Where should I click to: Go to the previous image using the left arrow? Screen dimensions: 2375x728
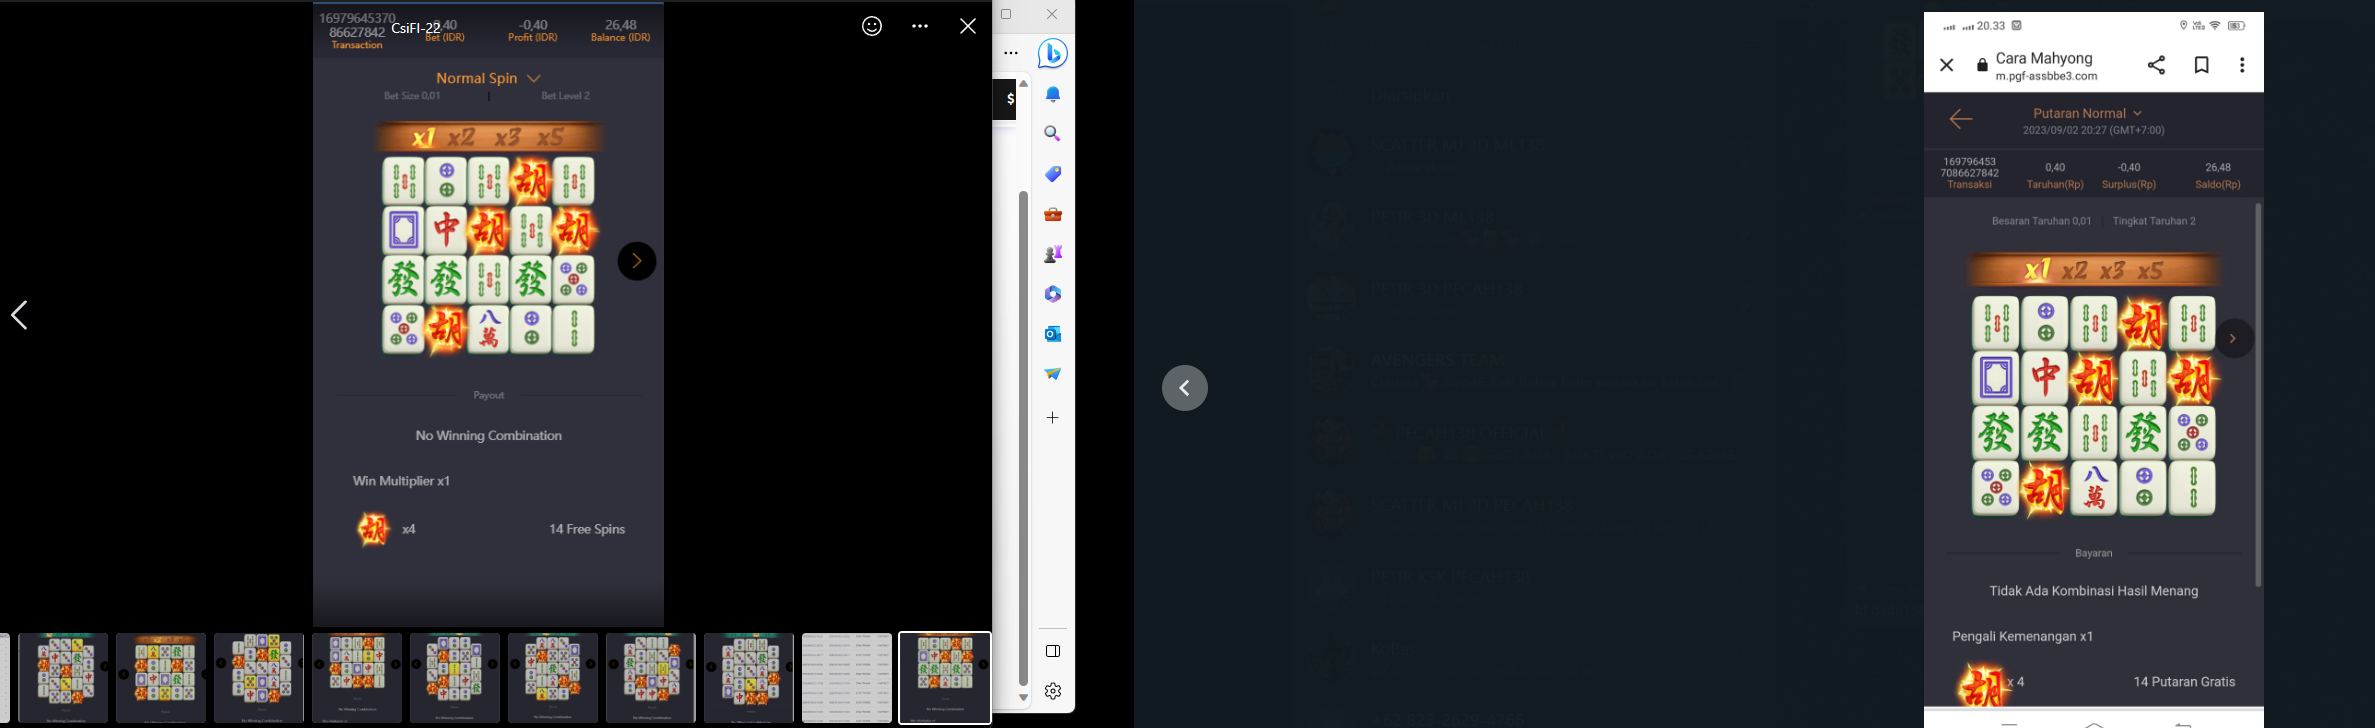tap(19, 315)
